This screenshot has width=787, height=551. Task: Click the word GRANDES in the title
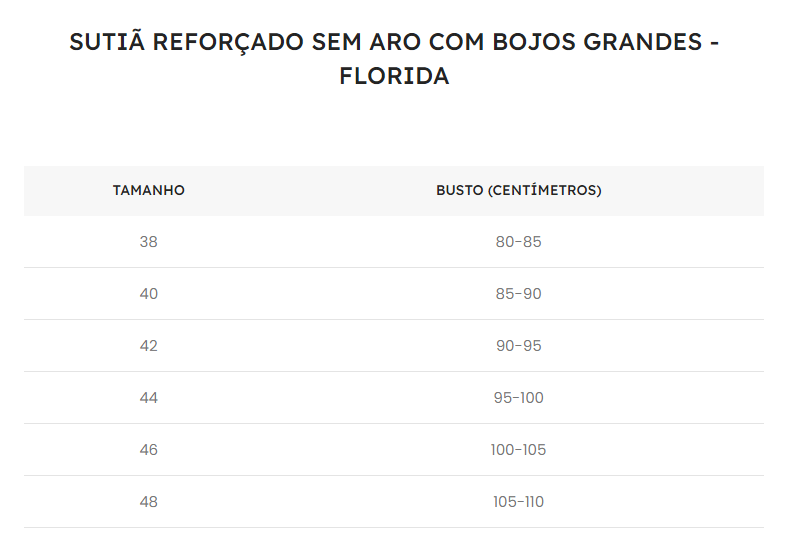[642, 42]
